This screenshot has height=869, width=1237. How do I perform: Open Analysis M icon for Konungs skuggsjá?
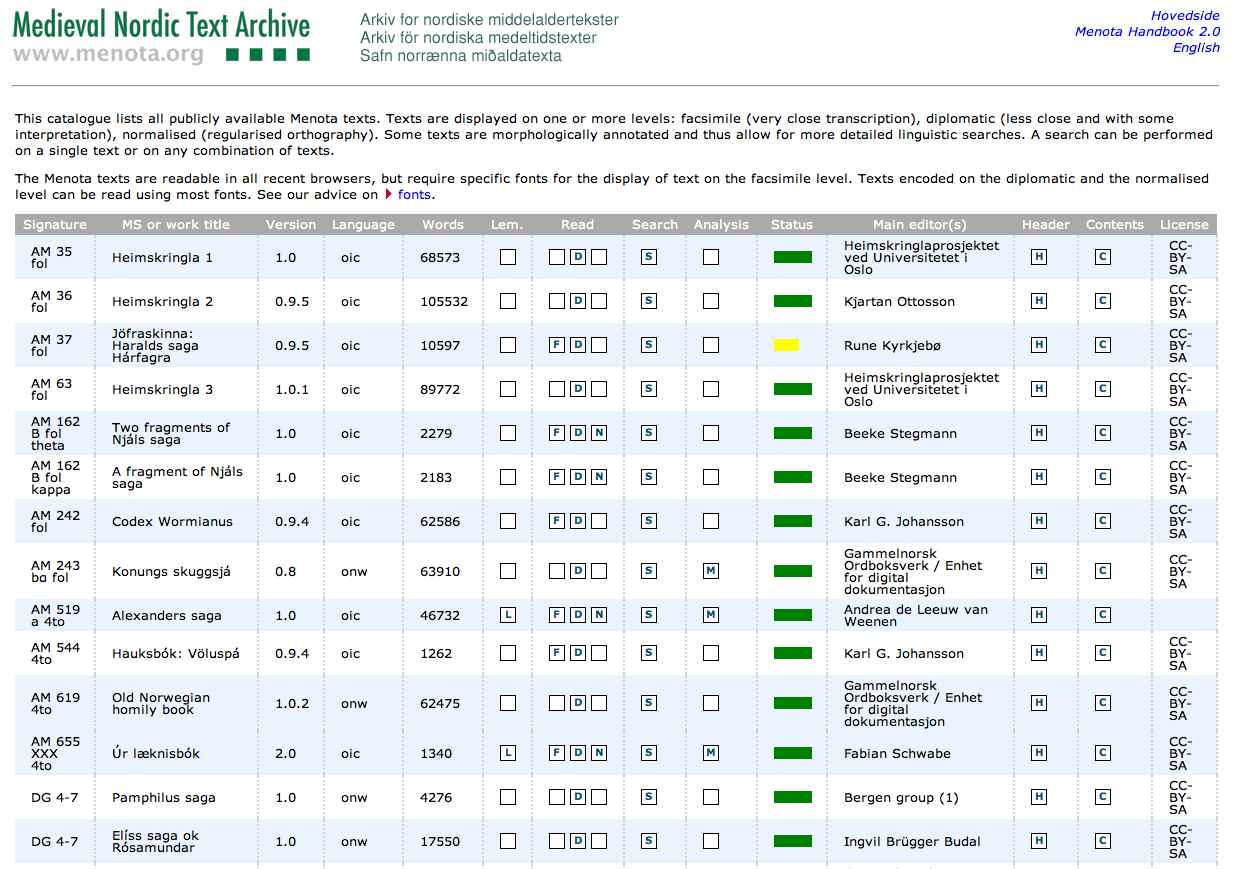[711, 571]
